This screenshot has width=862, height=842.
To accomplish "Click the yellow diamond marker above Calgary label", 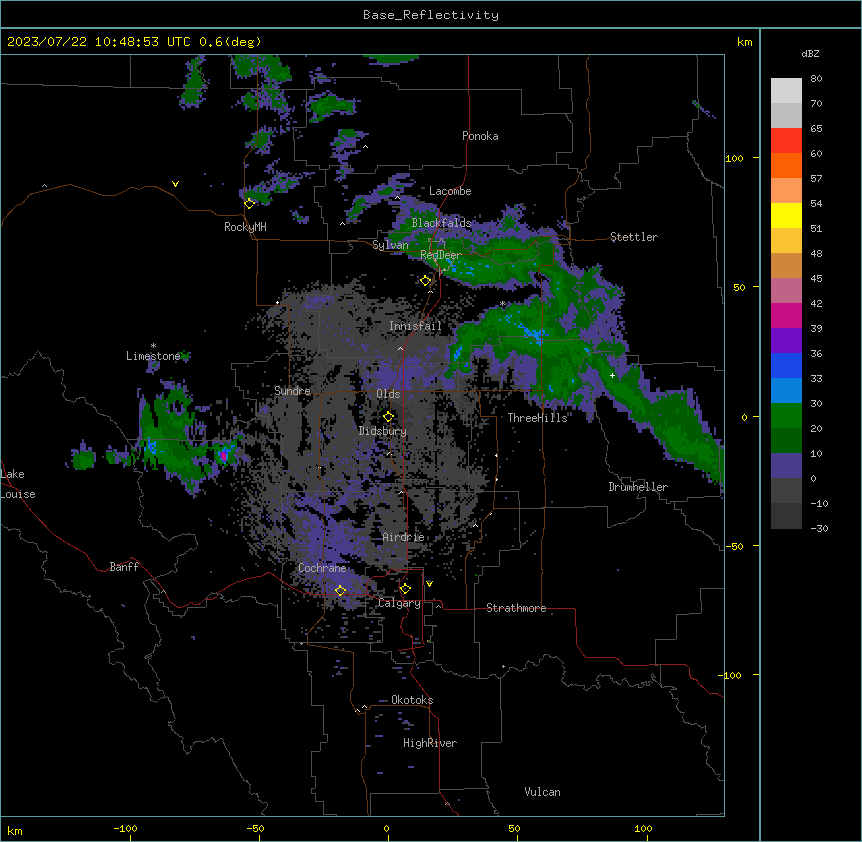I will [405, 589].
